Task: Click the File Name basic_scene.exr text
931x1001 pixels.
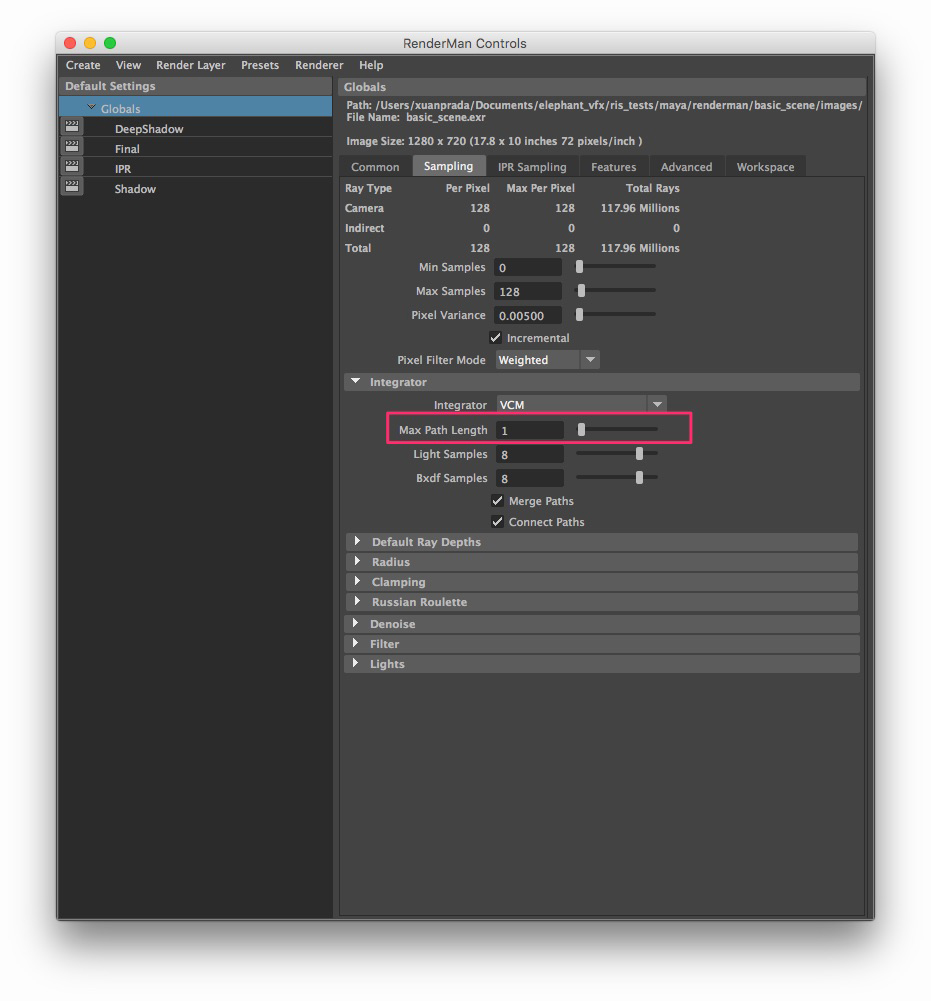Action: click(416, 117)
